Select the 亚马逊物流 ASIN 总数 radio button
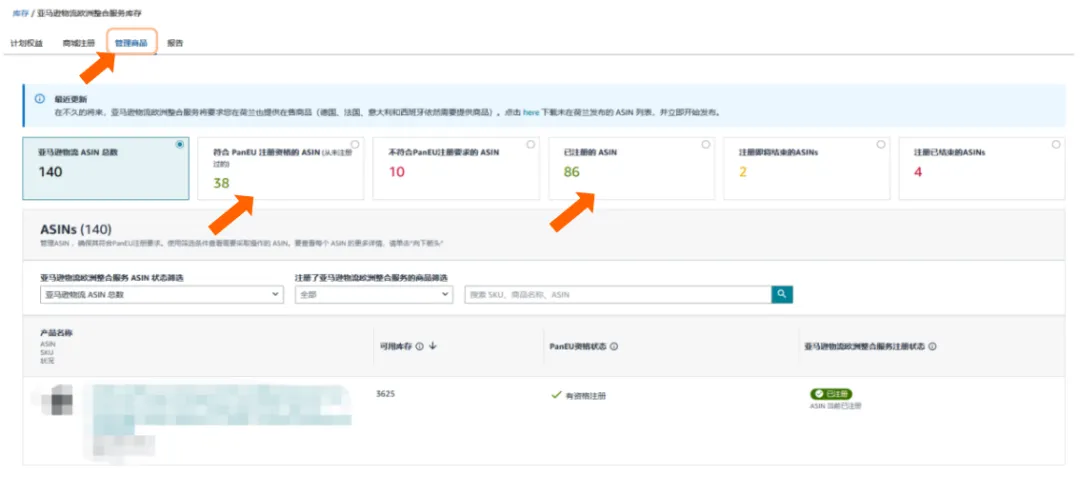Image resolution: width=1080 pixels, height=477 pixels. pos(180,145)
